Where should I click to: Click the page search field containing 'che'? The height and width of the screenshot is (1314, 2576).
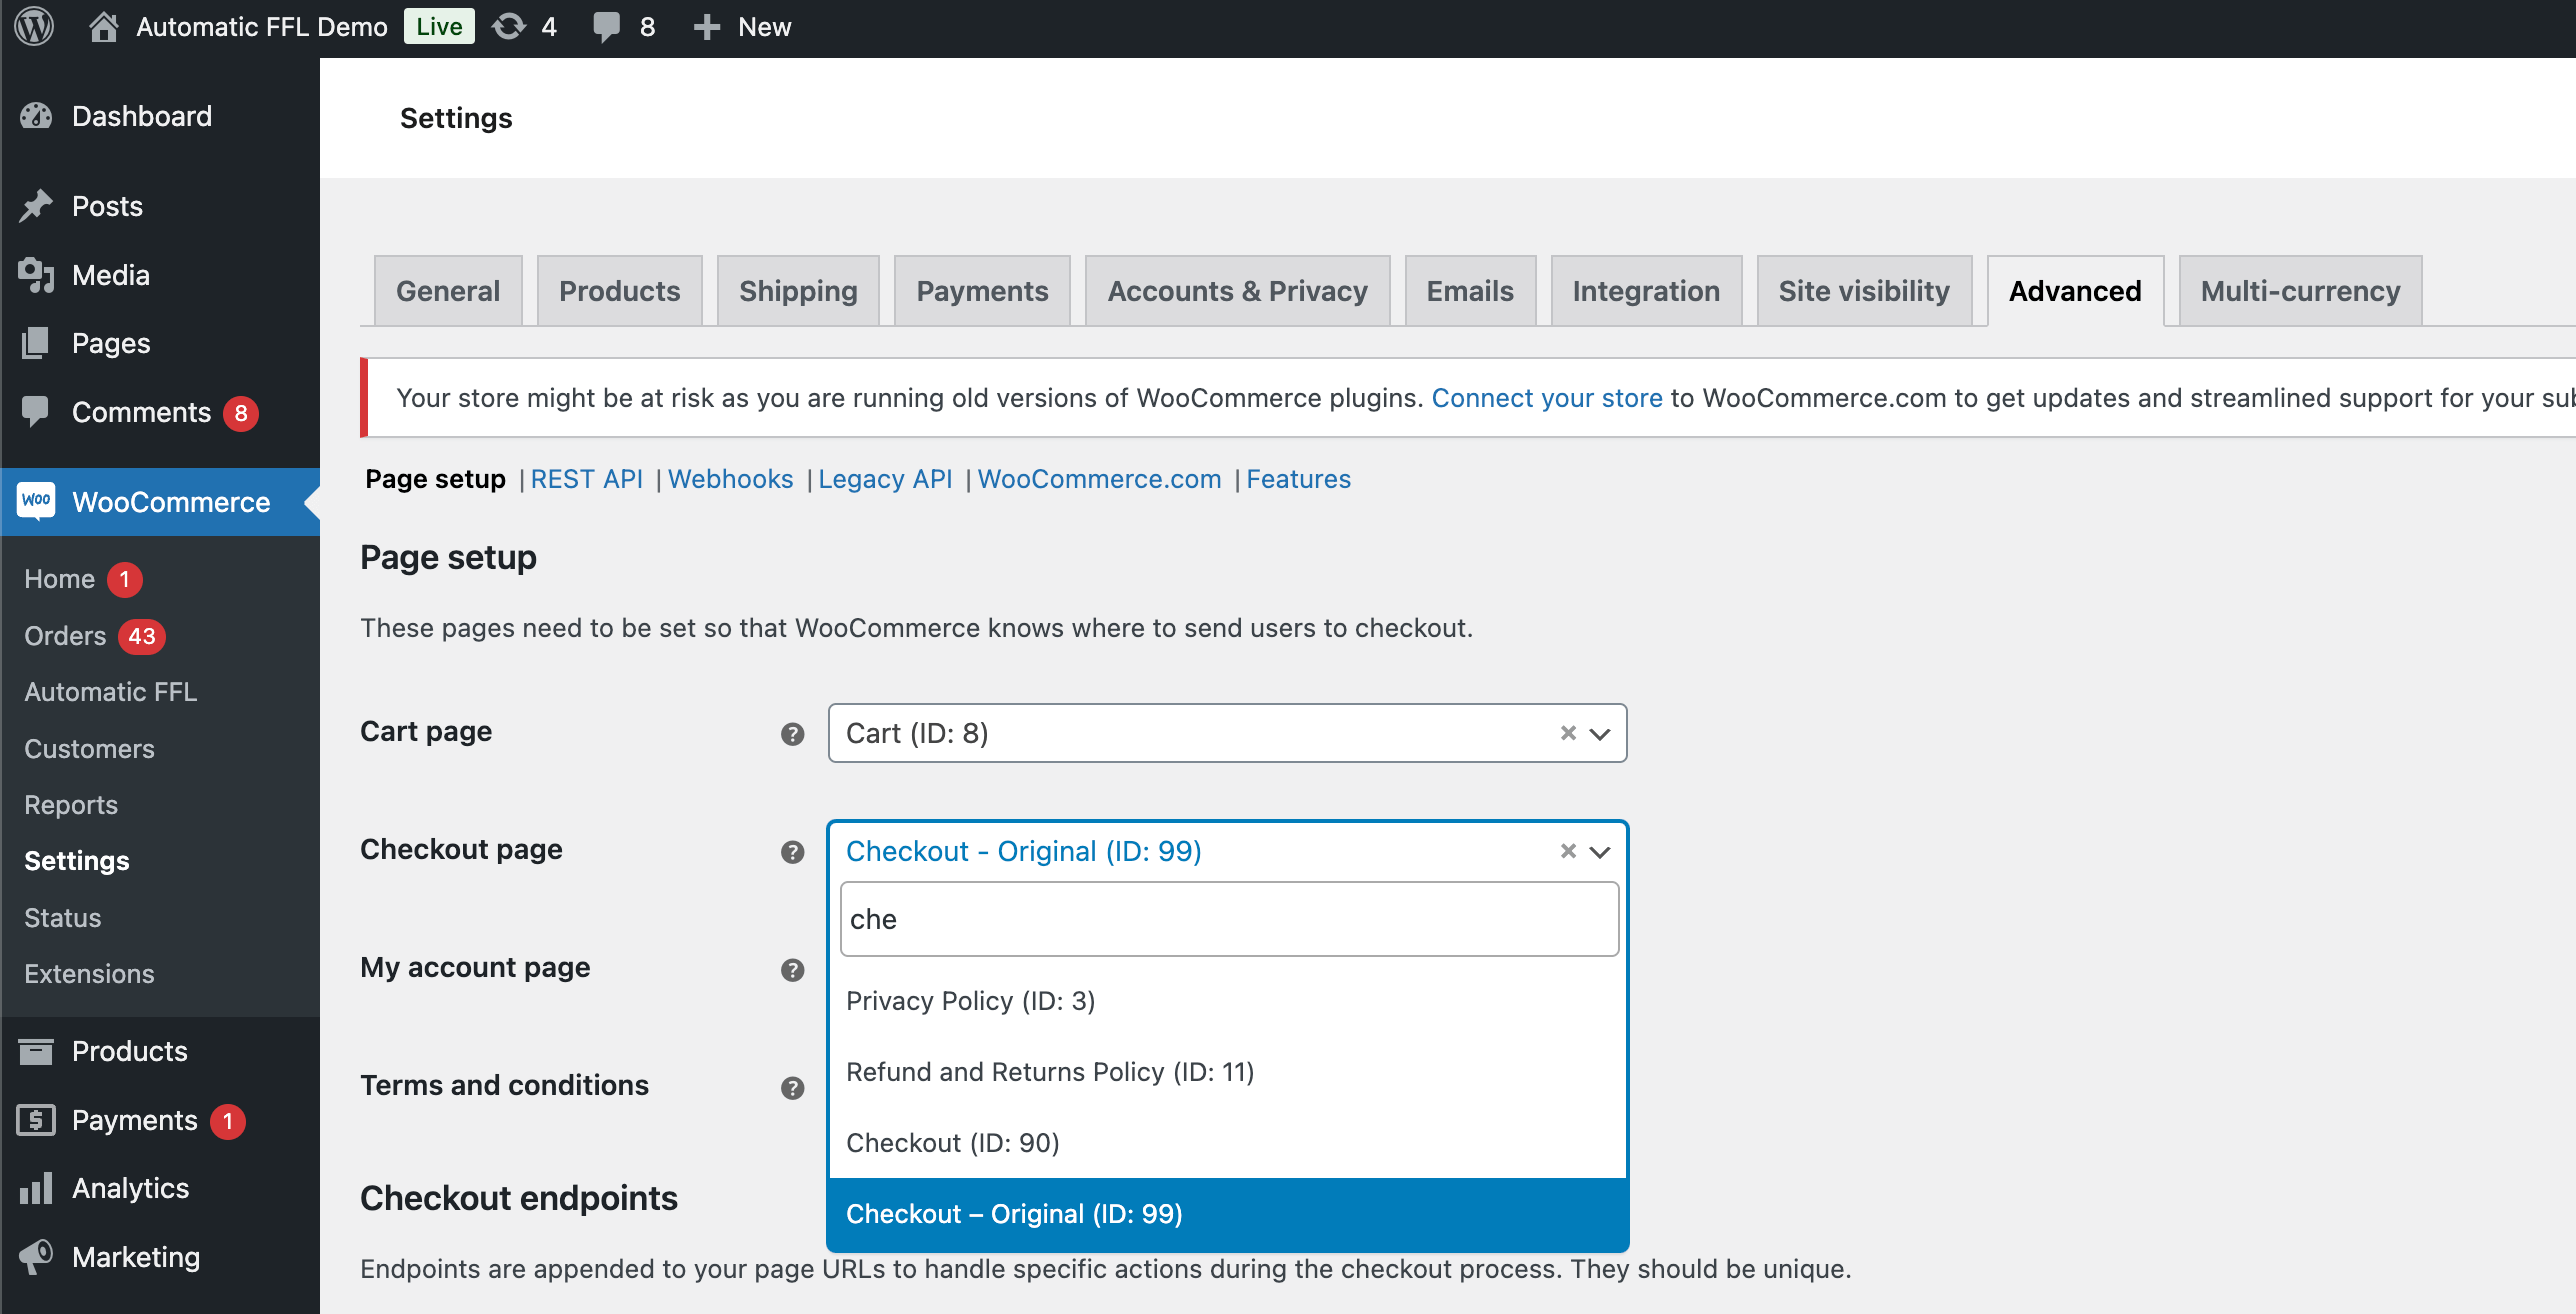point(1228,919)
